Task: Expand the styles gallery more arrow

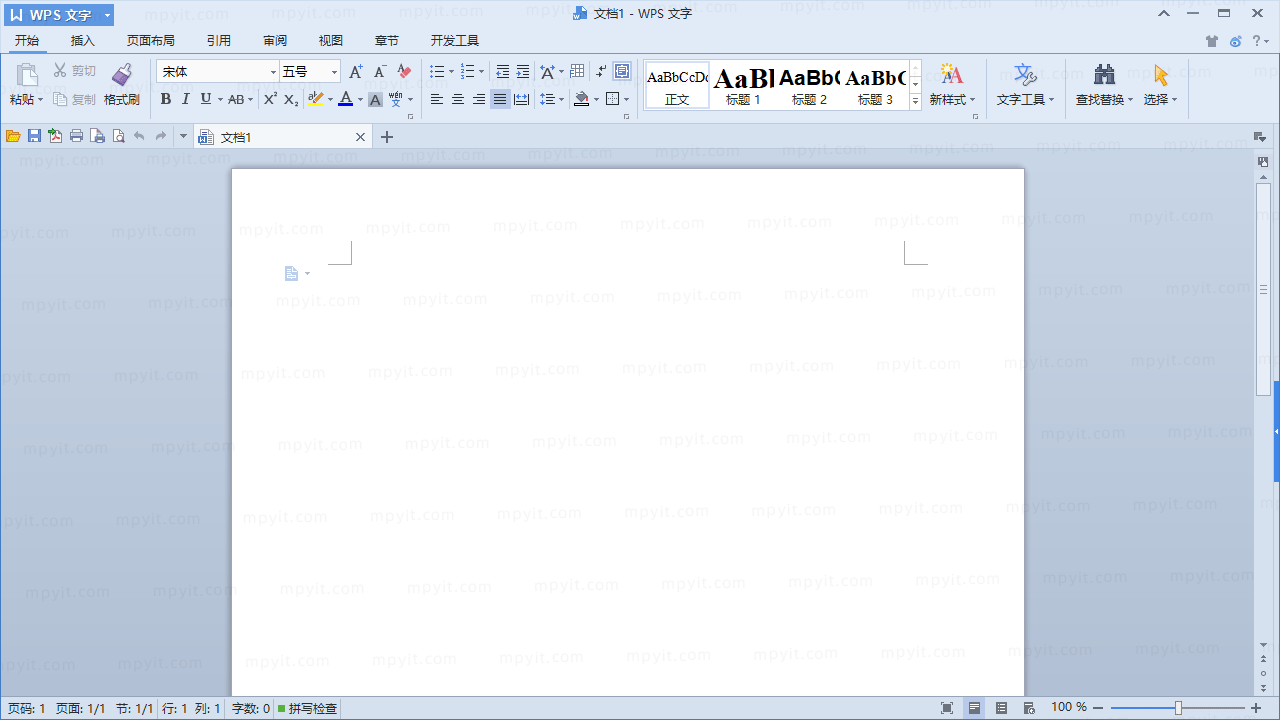Action: 915,100
